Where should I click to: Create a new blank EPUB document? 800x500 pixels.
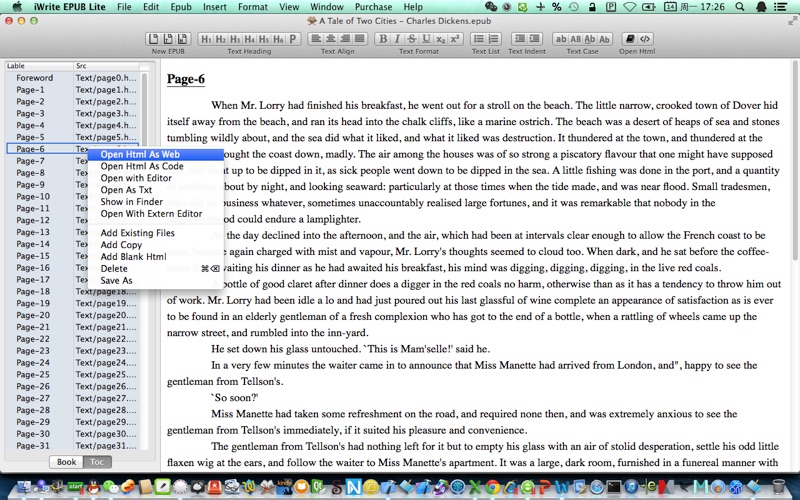[153, 39]
